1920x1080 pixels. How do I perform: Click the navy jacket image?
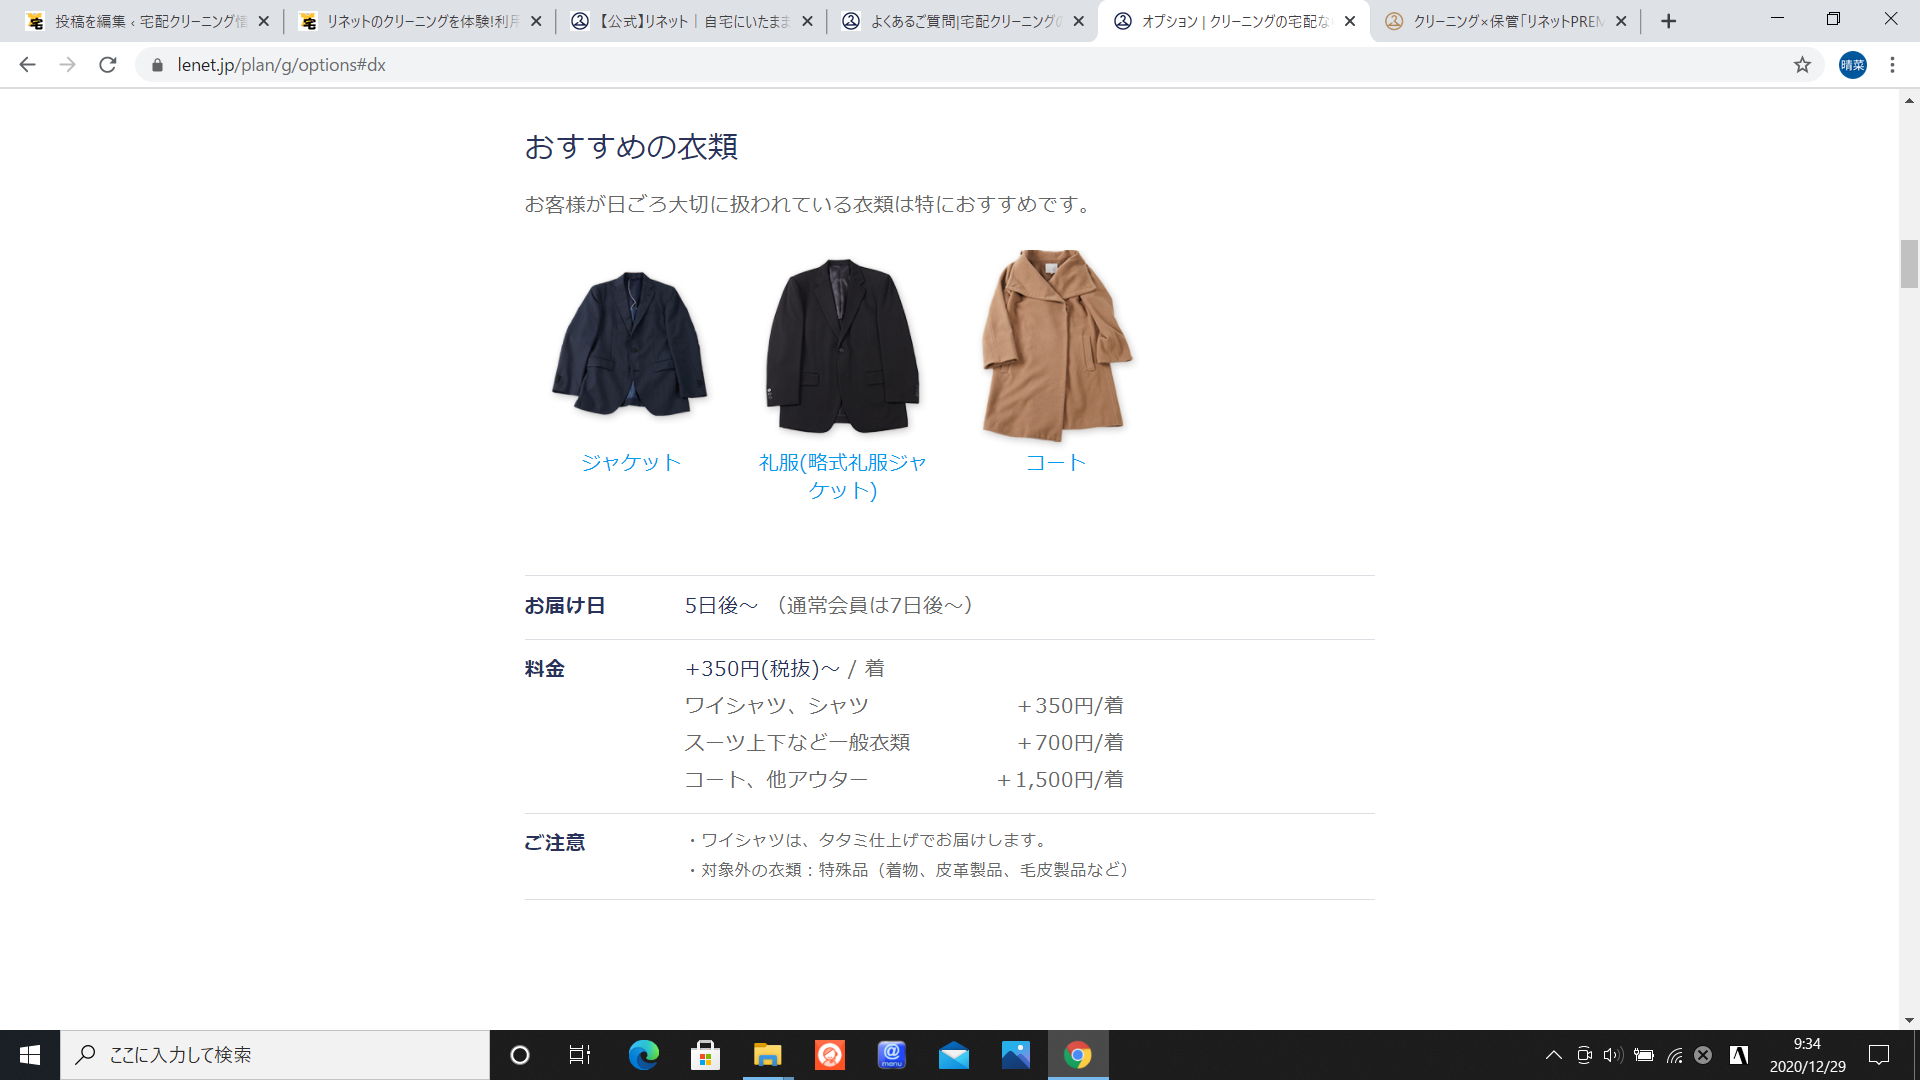[630, 343]
